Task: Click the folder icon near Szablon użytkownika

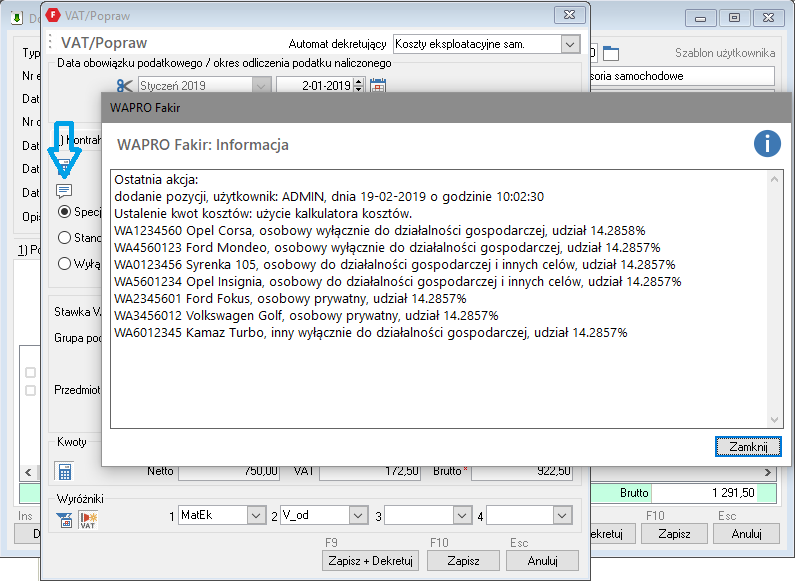Action: tap(611, 53)
